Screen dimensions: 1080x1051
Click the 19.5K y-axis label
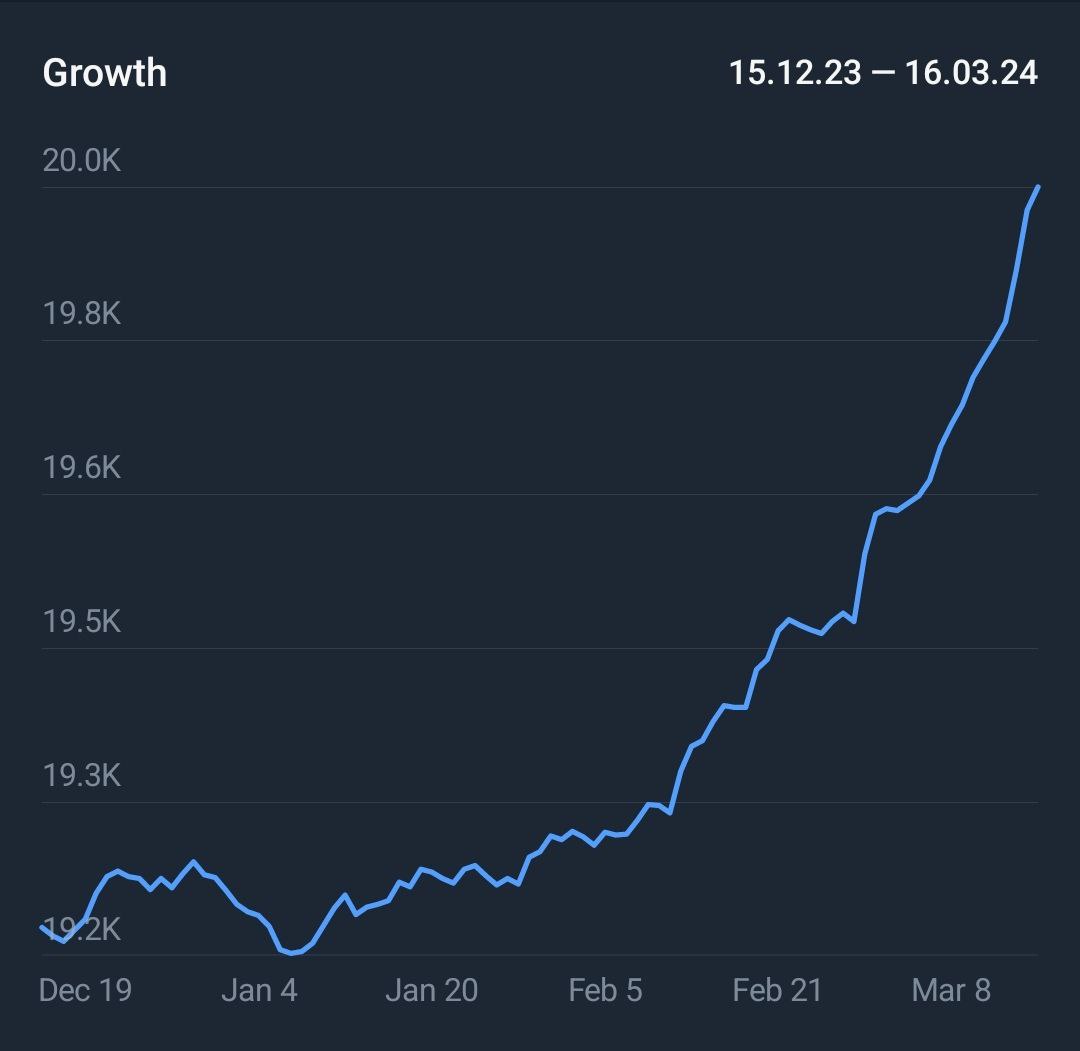point(81,621)
